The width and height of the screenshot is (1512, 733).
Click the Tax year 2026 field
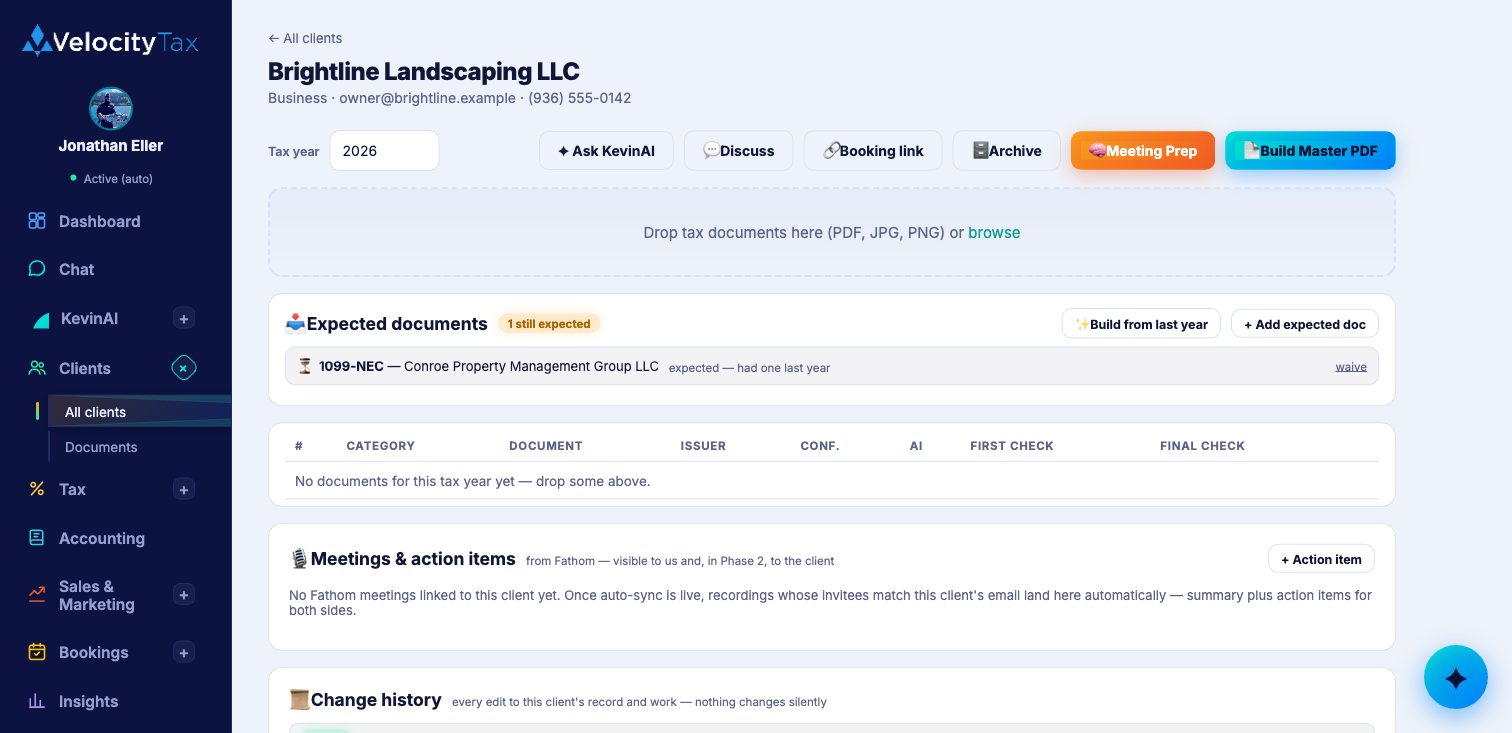[x=384, y=151]
